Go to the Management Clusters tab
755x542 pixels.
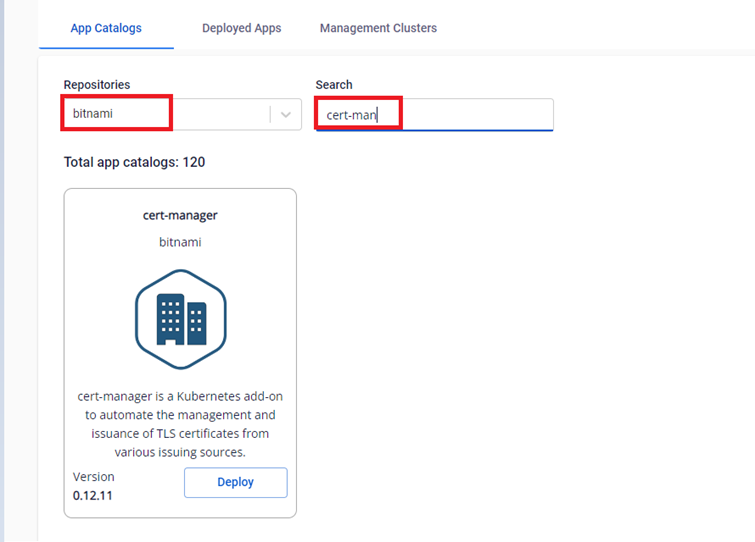(x=378, y=28)
